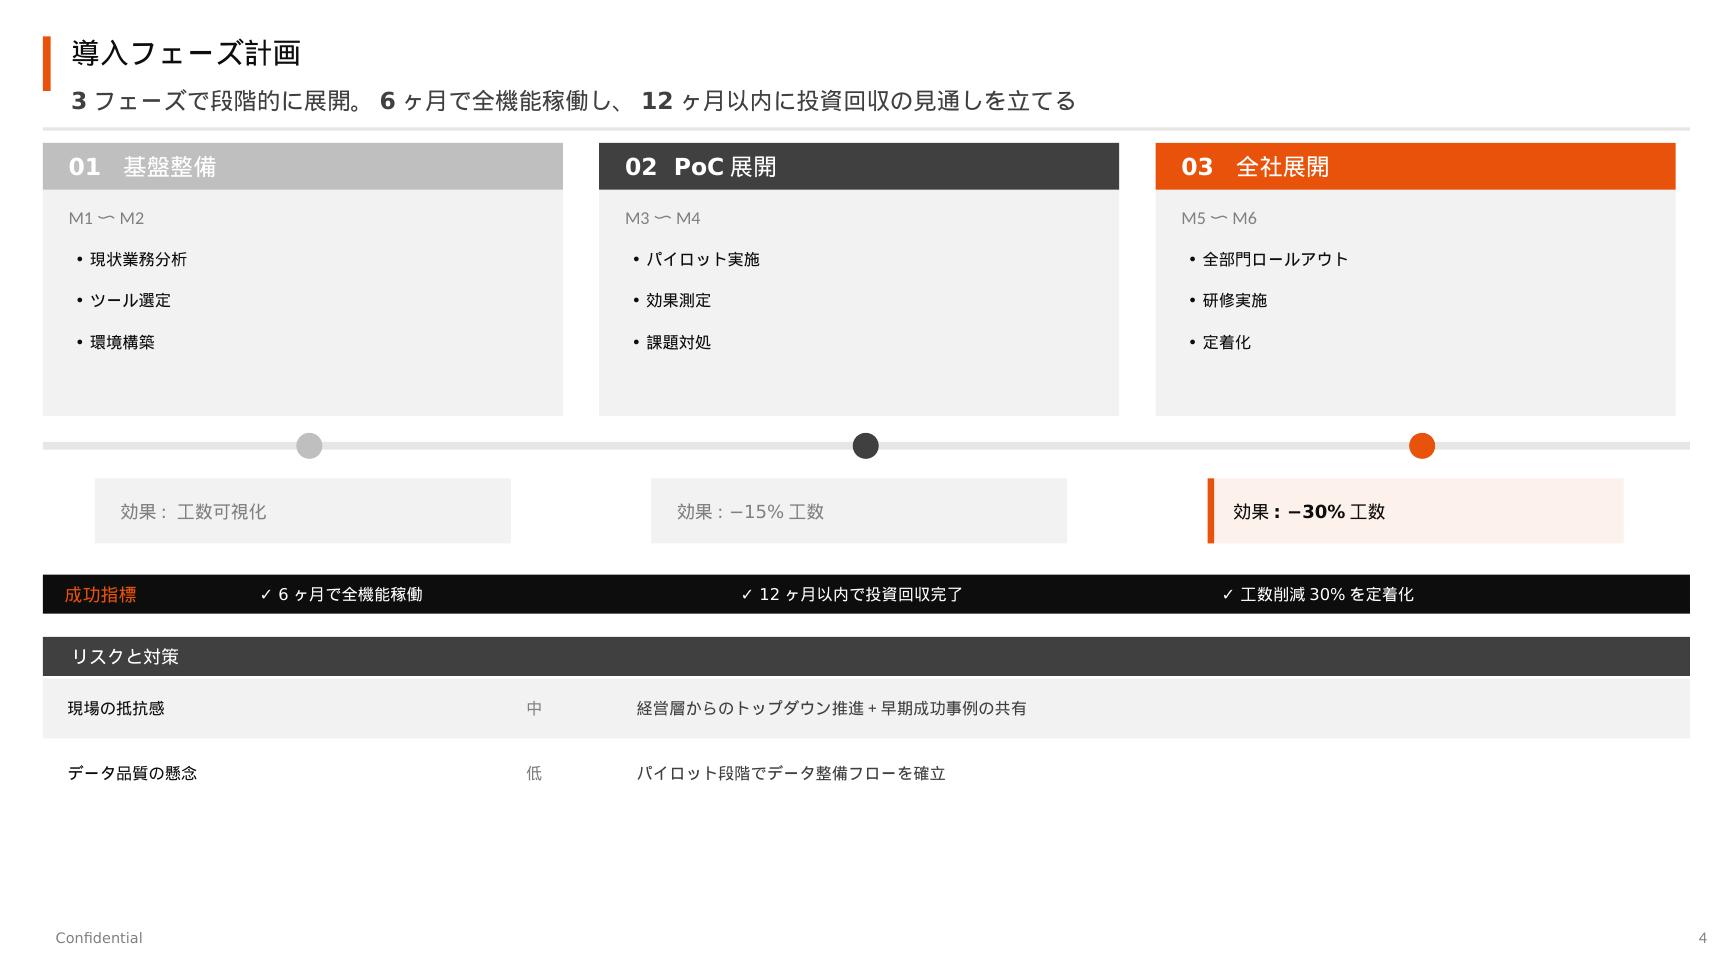Select the bullet item 現状業務分析
Viewport: 1734px width, 975px height.
point(138,259)
